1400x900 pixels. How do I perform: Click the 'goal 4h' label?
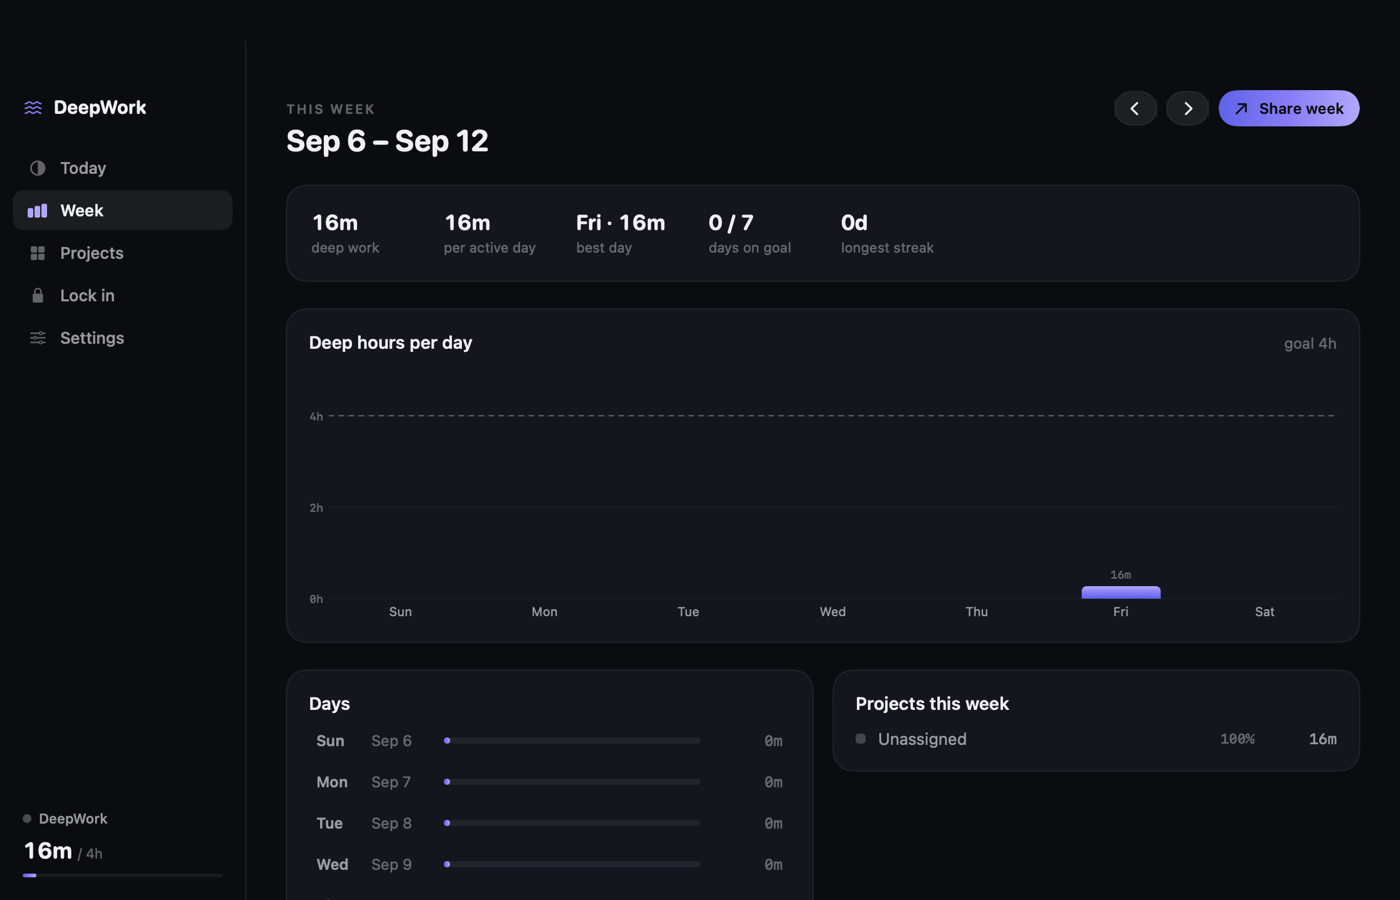point(1310,343)
